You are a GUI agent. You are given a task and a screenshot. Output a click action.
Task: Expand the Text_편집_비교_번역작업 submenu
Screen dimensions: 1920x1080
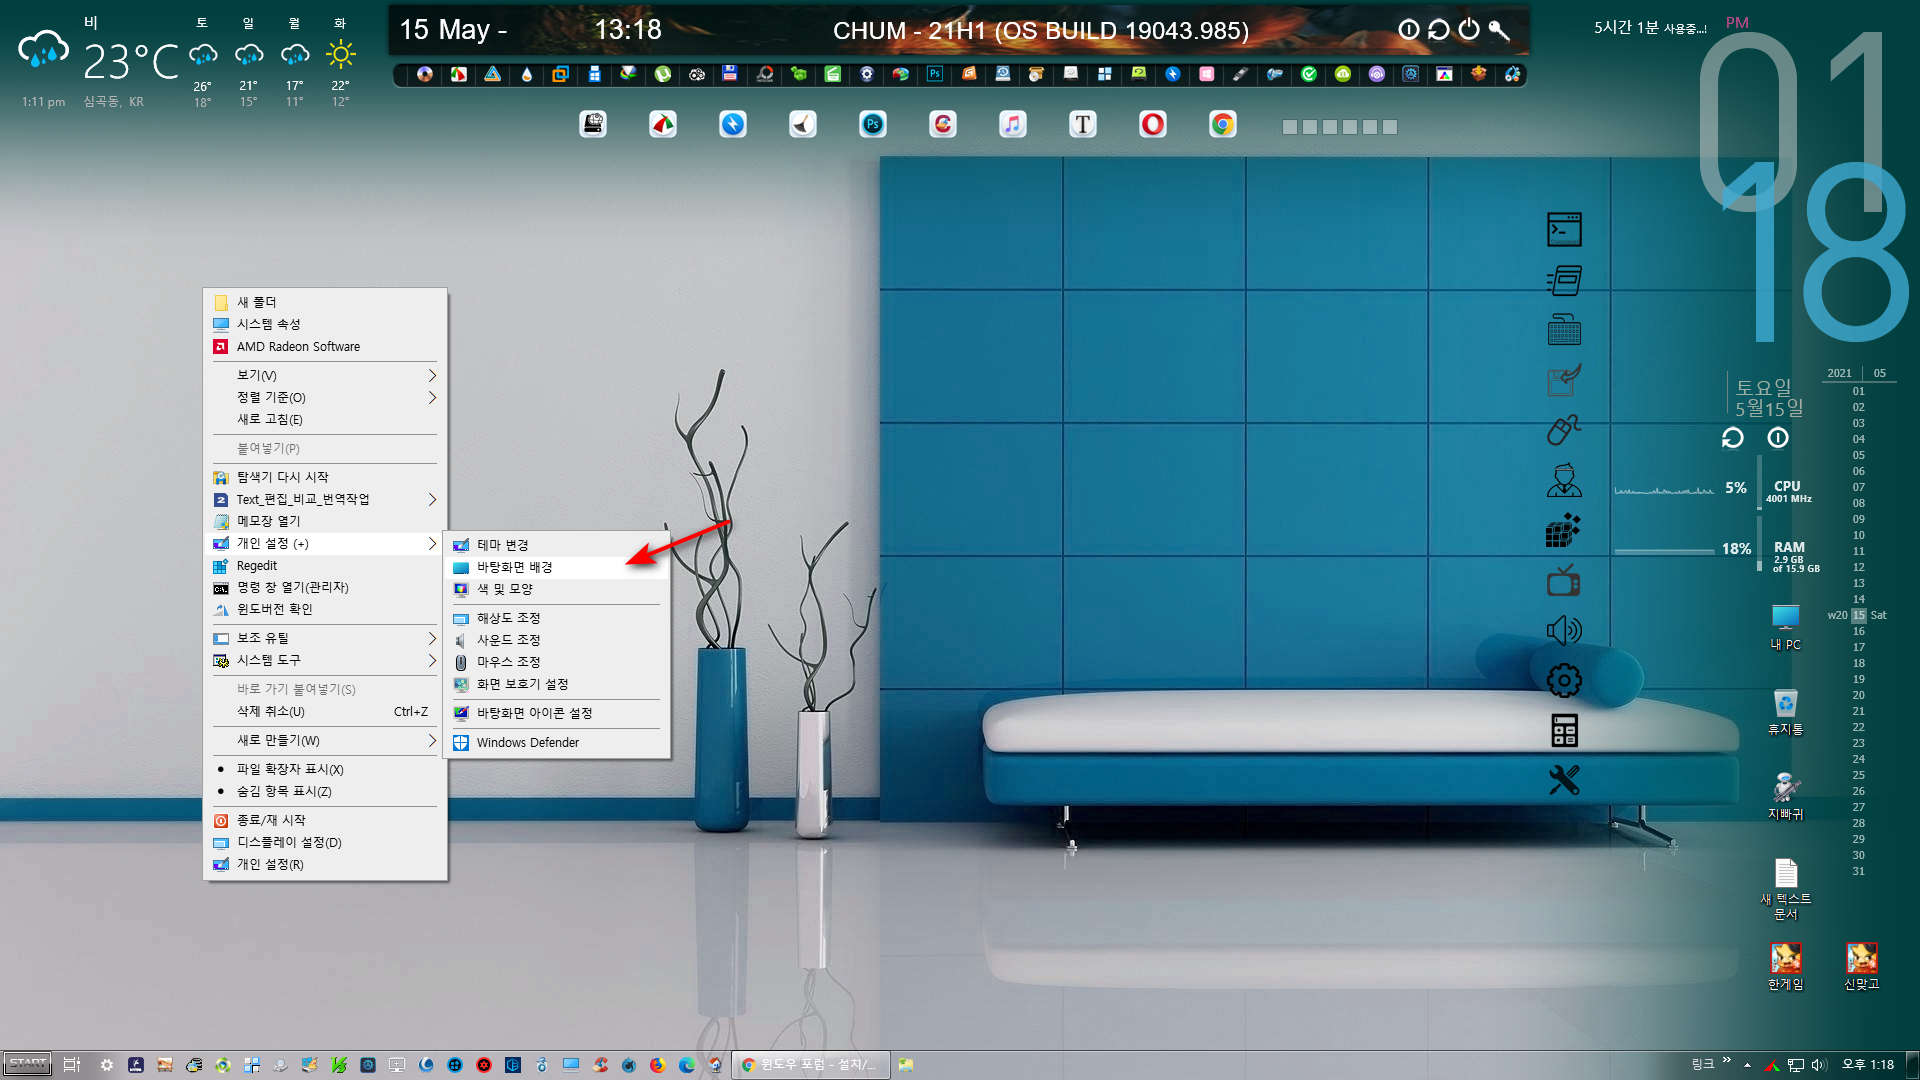click(x=325, y=499)
